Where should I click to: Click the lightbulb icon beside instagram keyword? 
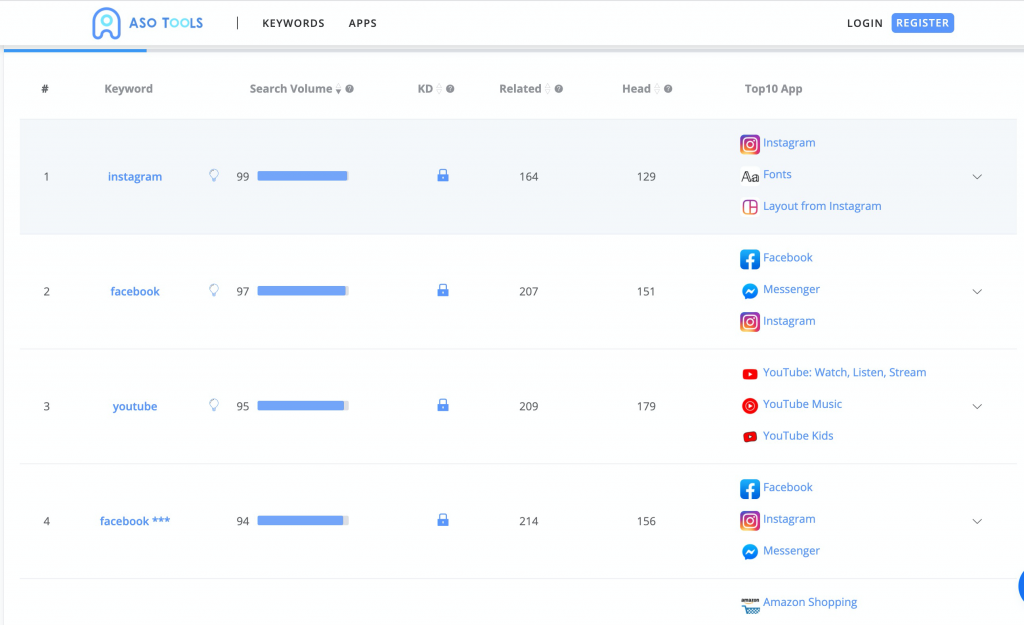click(213, 176)
